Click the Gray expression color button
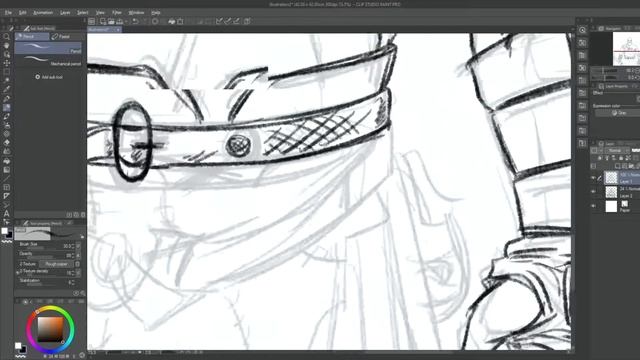 click(x=619, y=113)
